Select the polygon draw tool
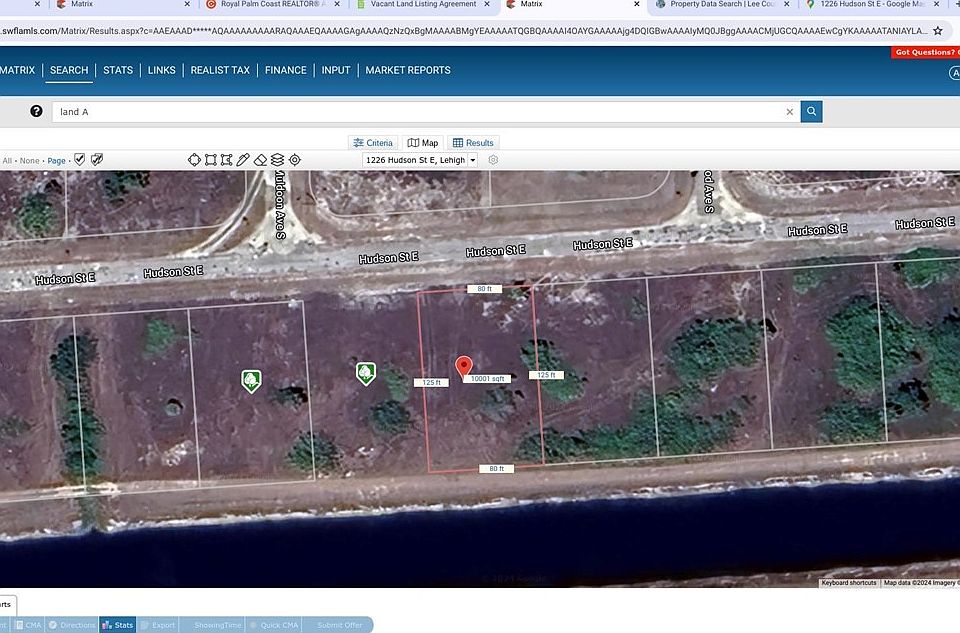The height and width of the screenshot is (633, 960). tap(227, 160)
